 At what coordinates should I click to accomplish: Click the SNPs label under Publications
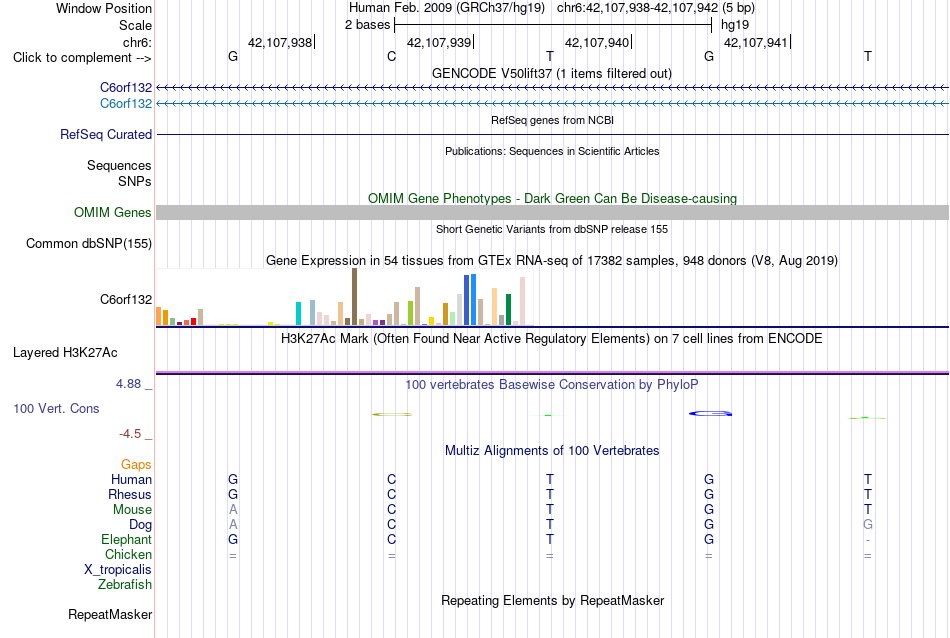coord(135,181)
